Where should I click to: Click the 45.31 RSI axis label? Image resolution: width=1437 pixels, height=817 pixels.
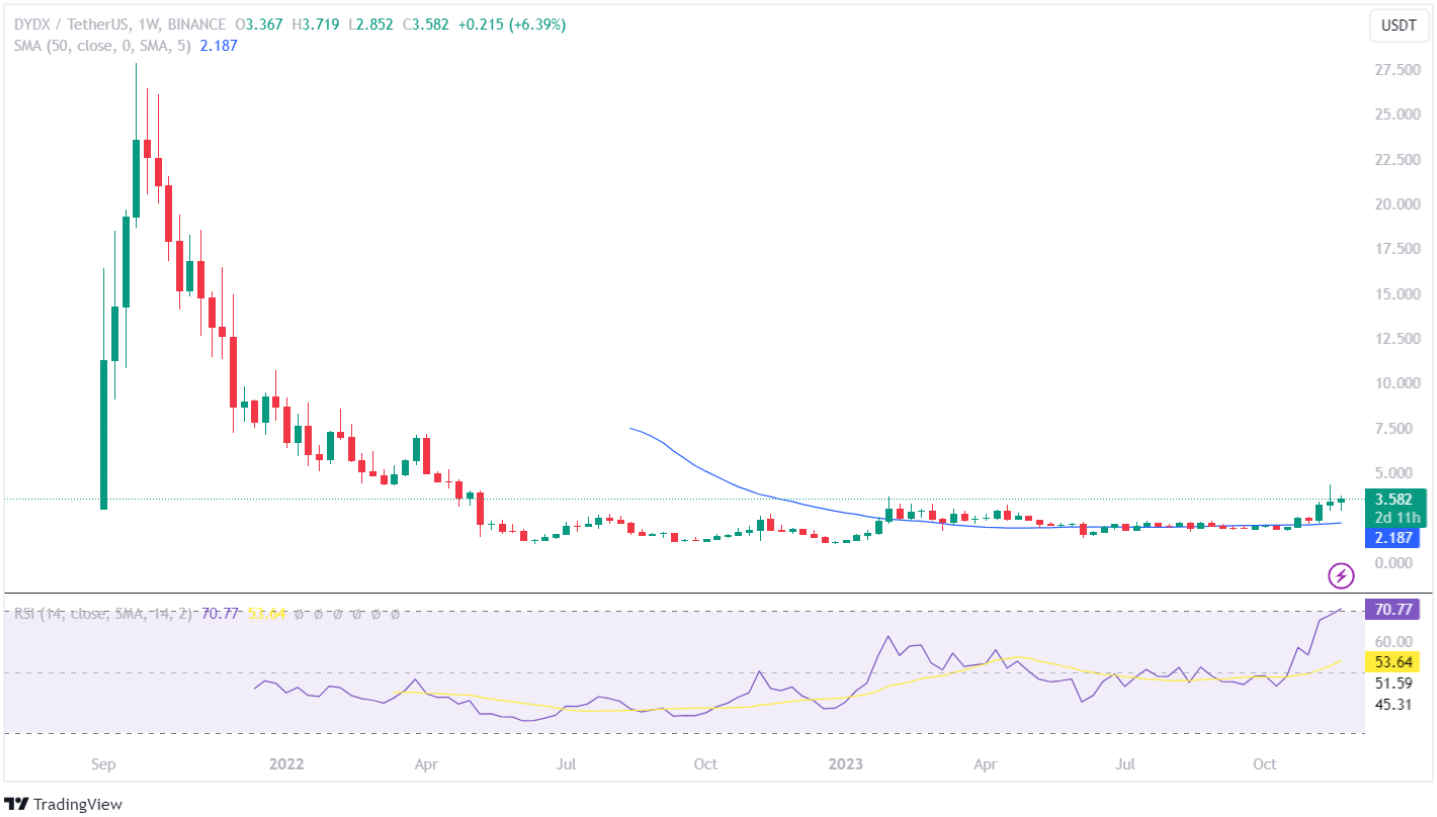tap(1393, 705)
